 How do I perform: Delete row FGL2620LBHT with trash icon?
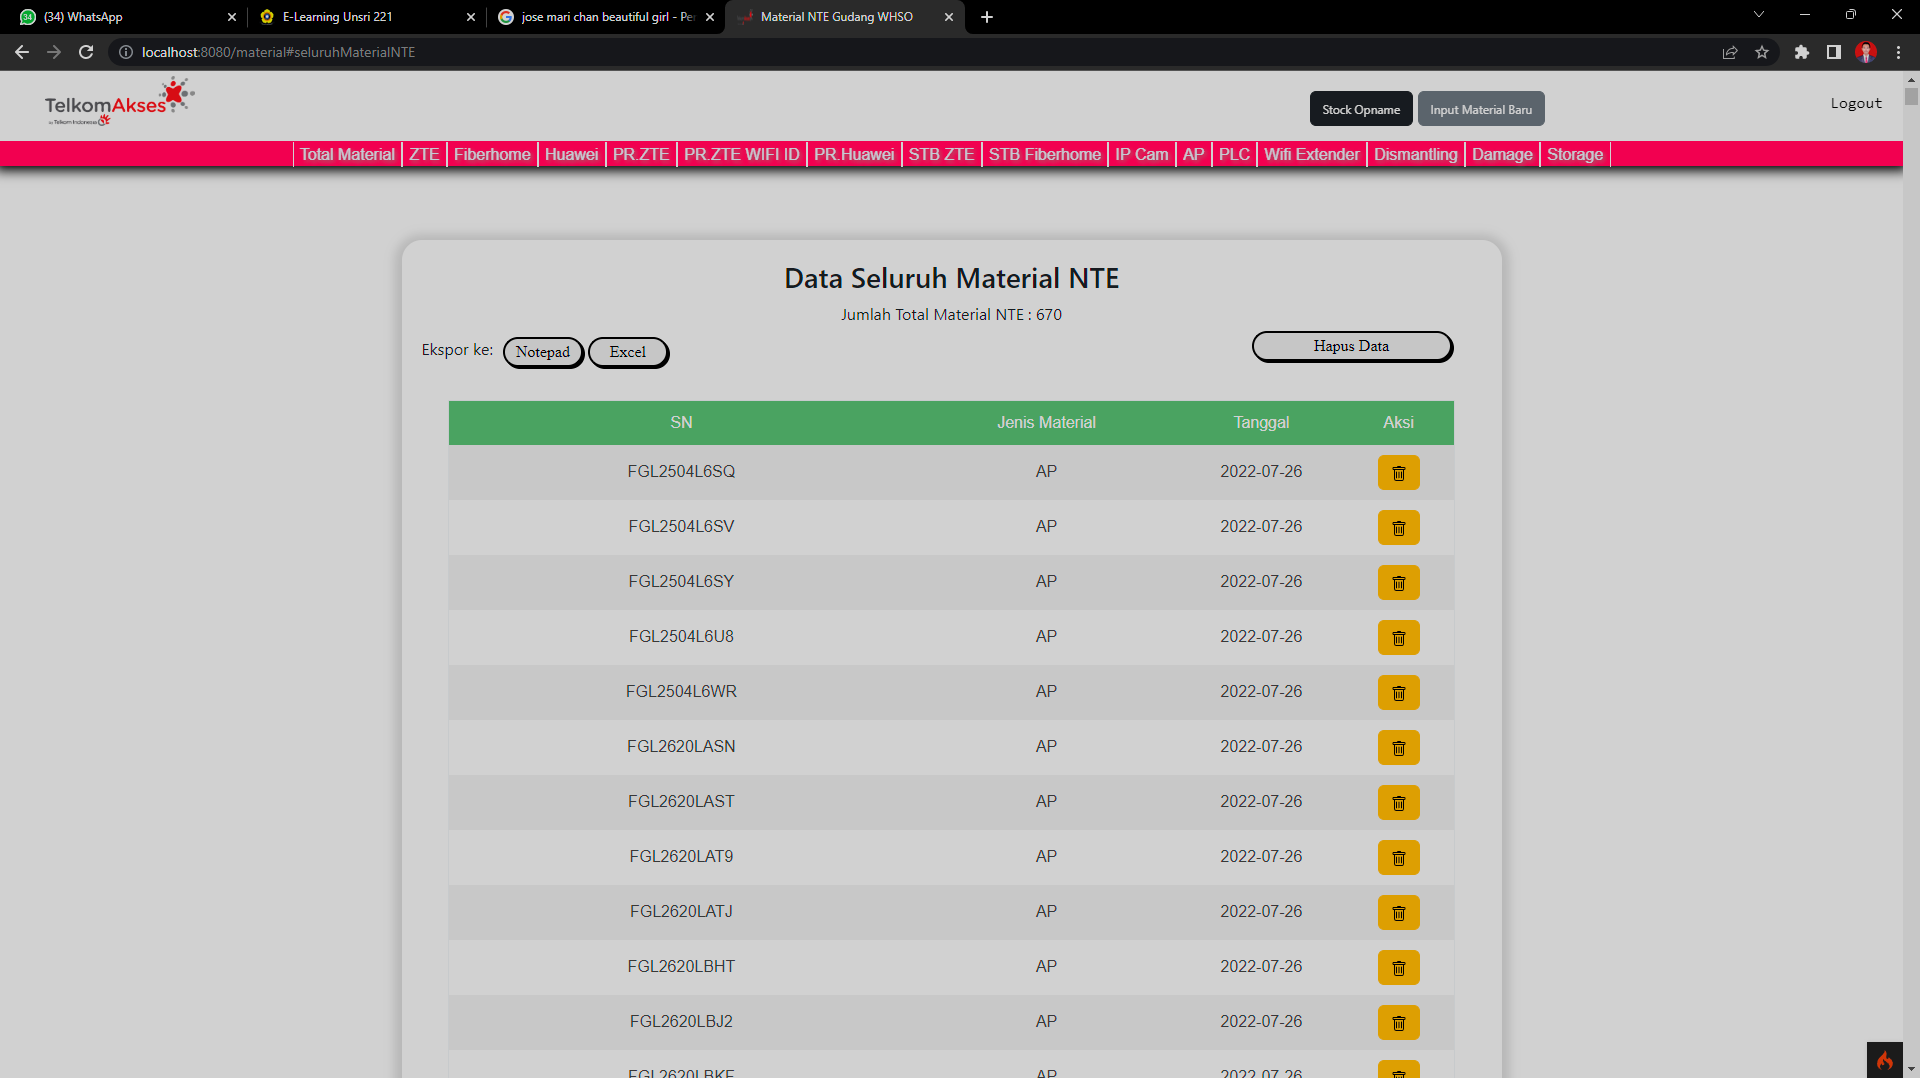point(1398,968)
